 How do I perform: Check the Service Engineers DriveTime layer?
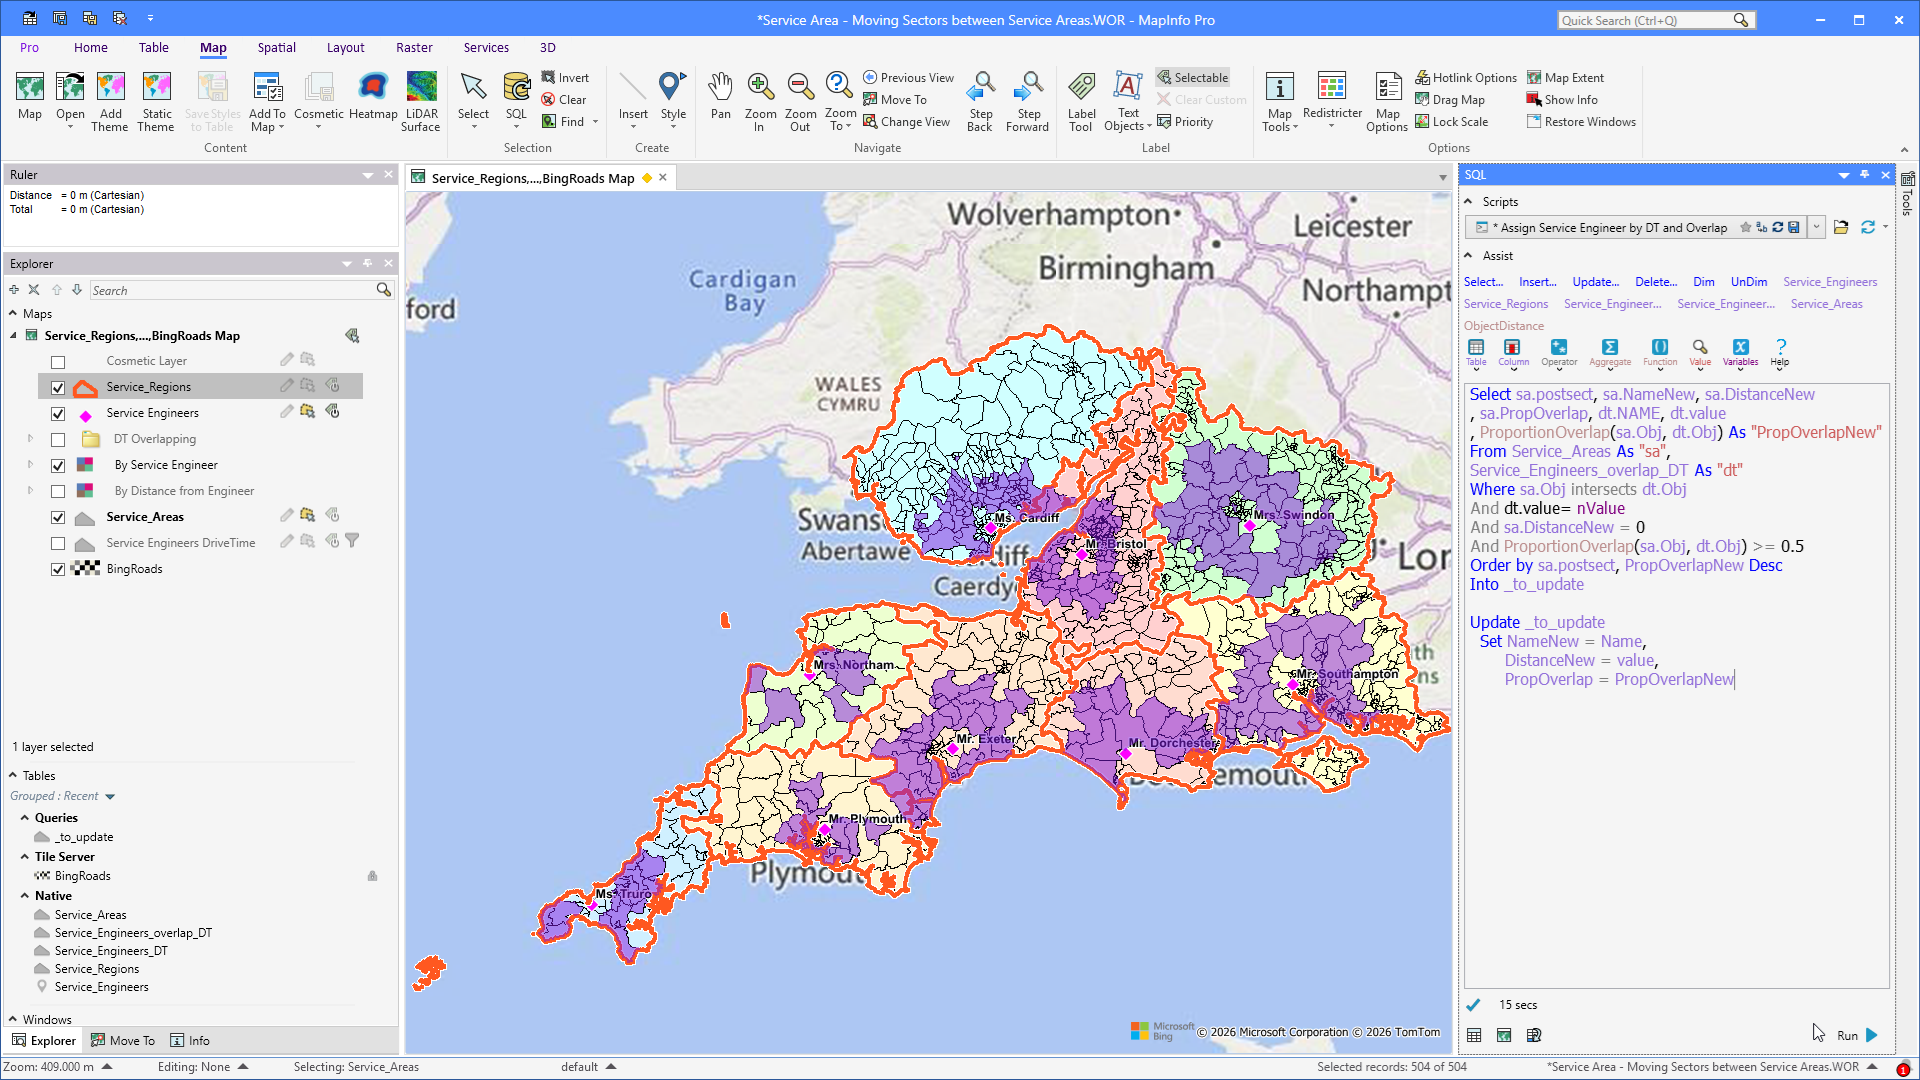tap(58, 544)
